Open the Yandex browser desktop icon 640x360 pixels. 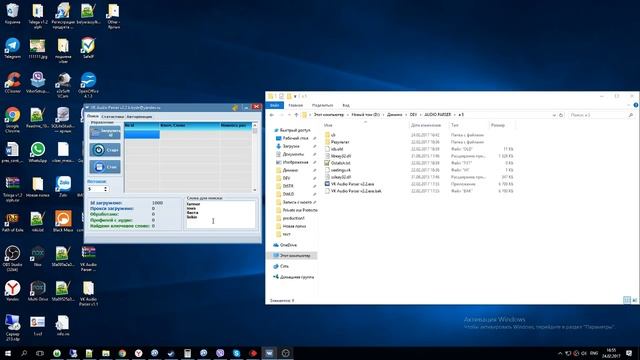(x=12, y=291)
